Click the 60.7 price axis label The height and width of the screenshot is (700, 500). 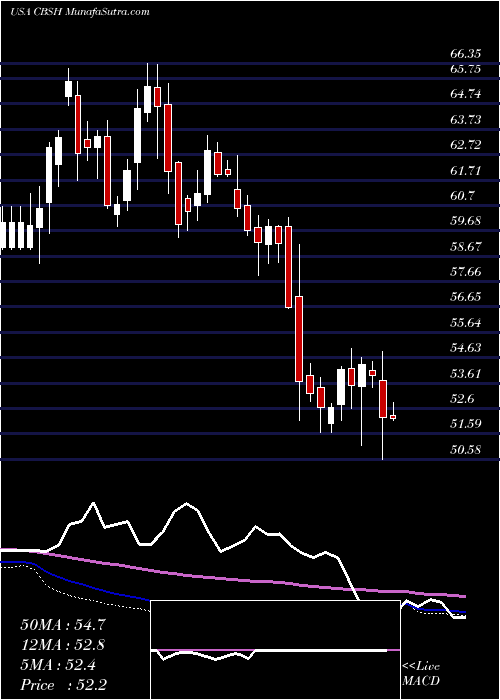(462, 196)
